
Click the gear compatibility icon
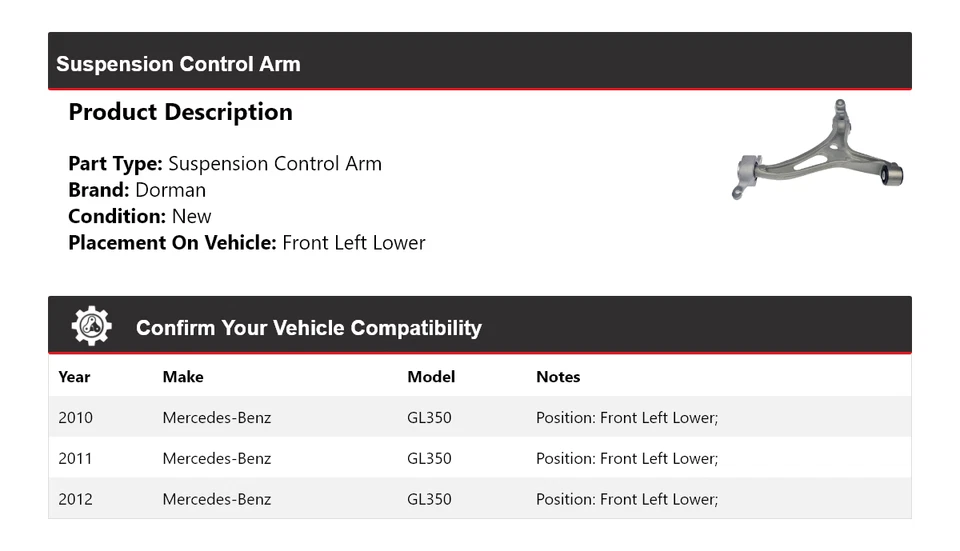(91, 327)
